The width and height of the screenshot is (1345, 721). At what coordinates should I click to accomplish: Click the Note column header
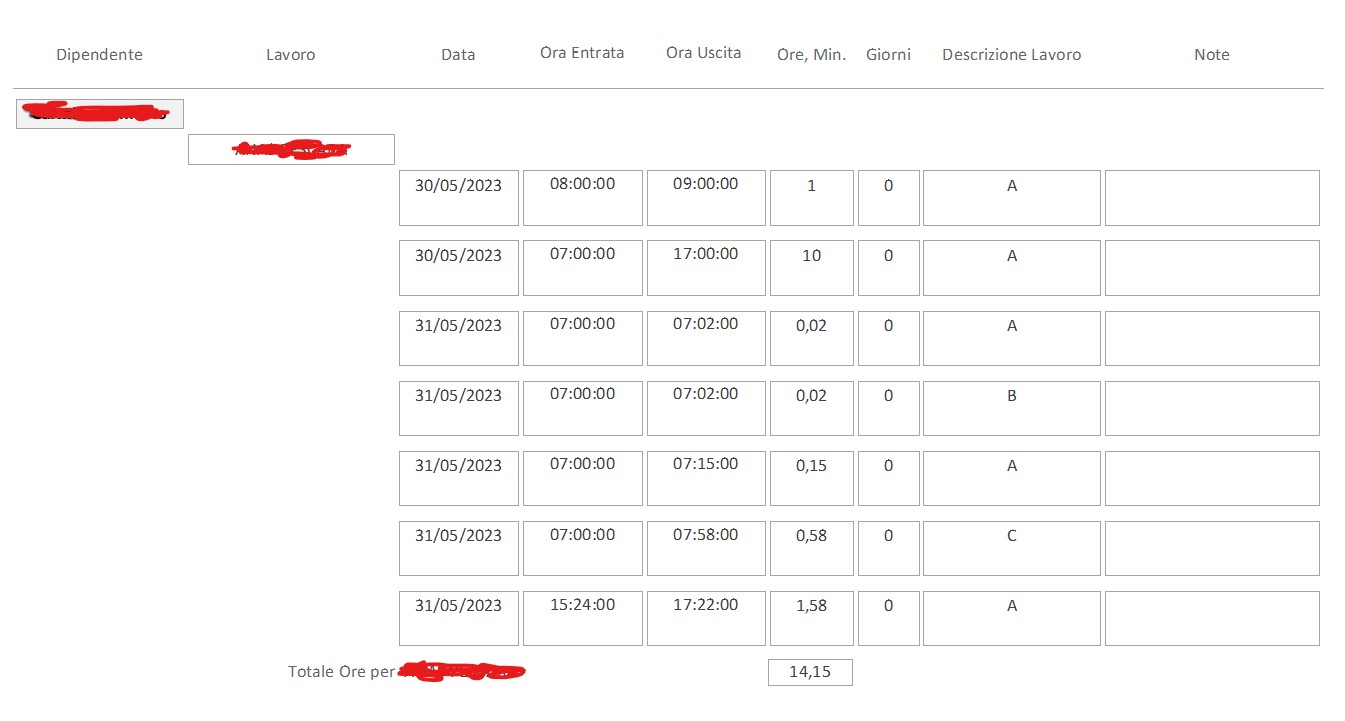pyautogui.click(x=1211, y=54)
